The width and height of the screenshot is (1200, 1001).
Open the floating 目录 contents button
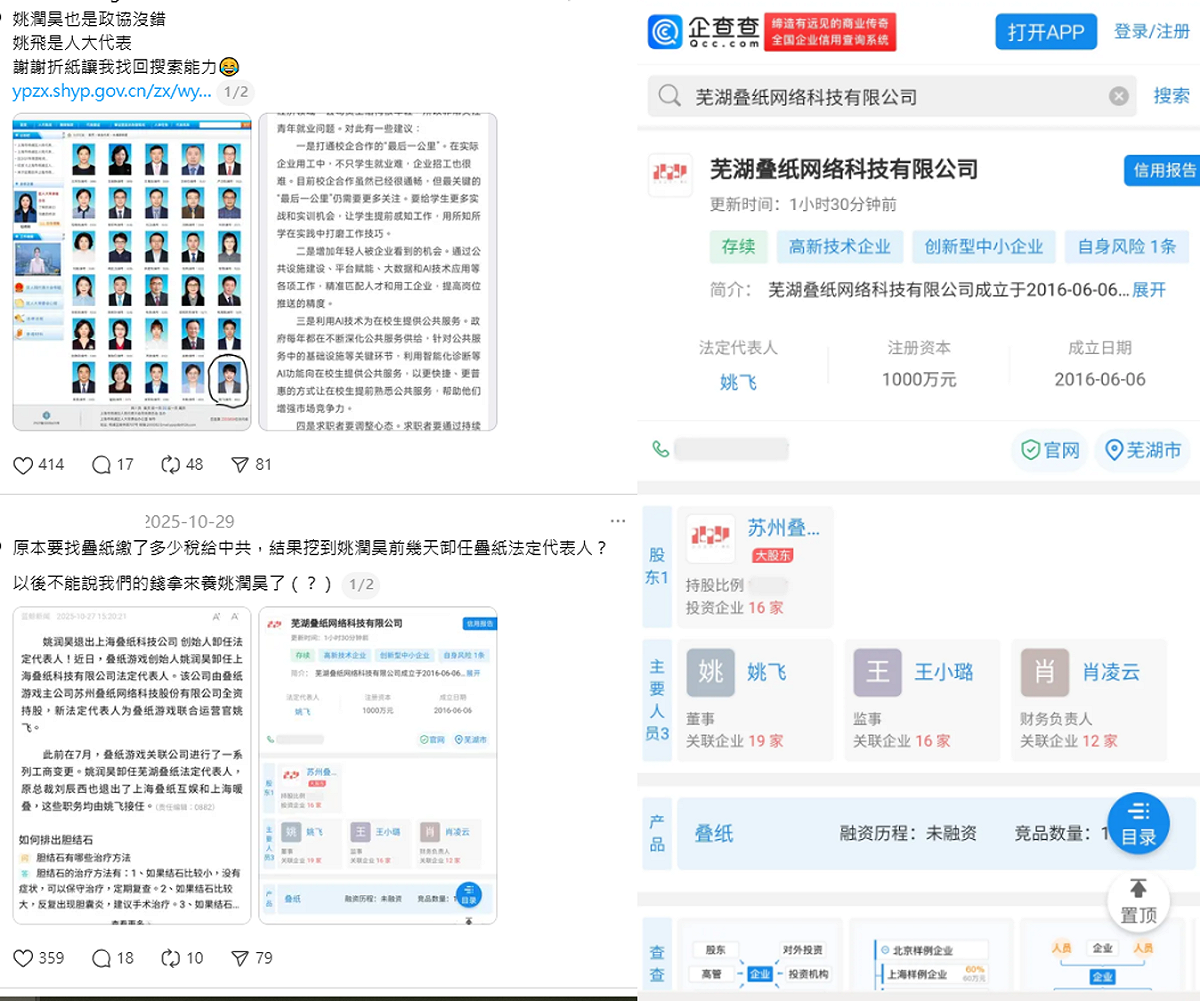[1138, 824]
